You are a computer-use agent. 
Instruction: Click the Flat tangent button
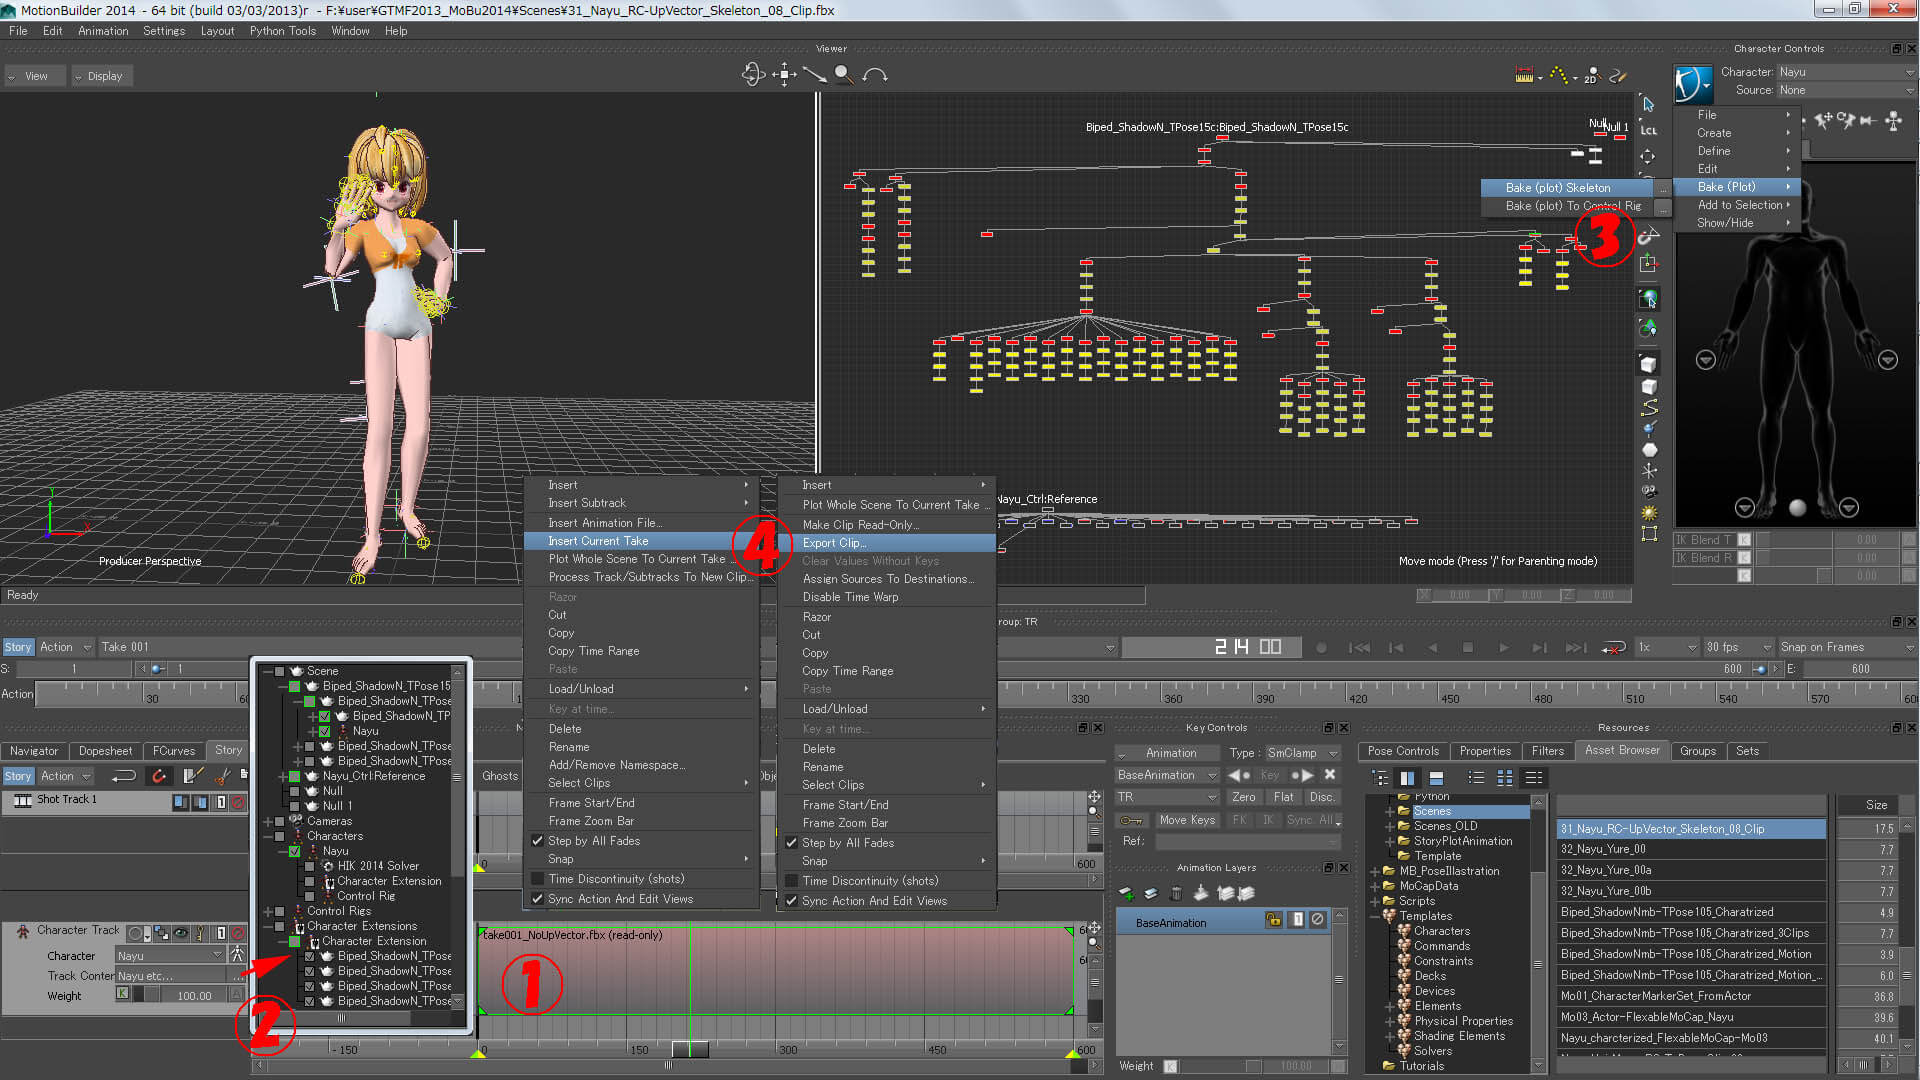tap(1283, 797)
